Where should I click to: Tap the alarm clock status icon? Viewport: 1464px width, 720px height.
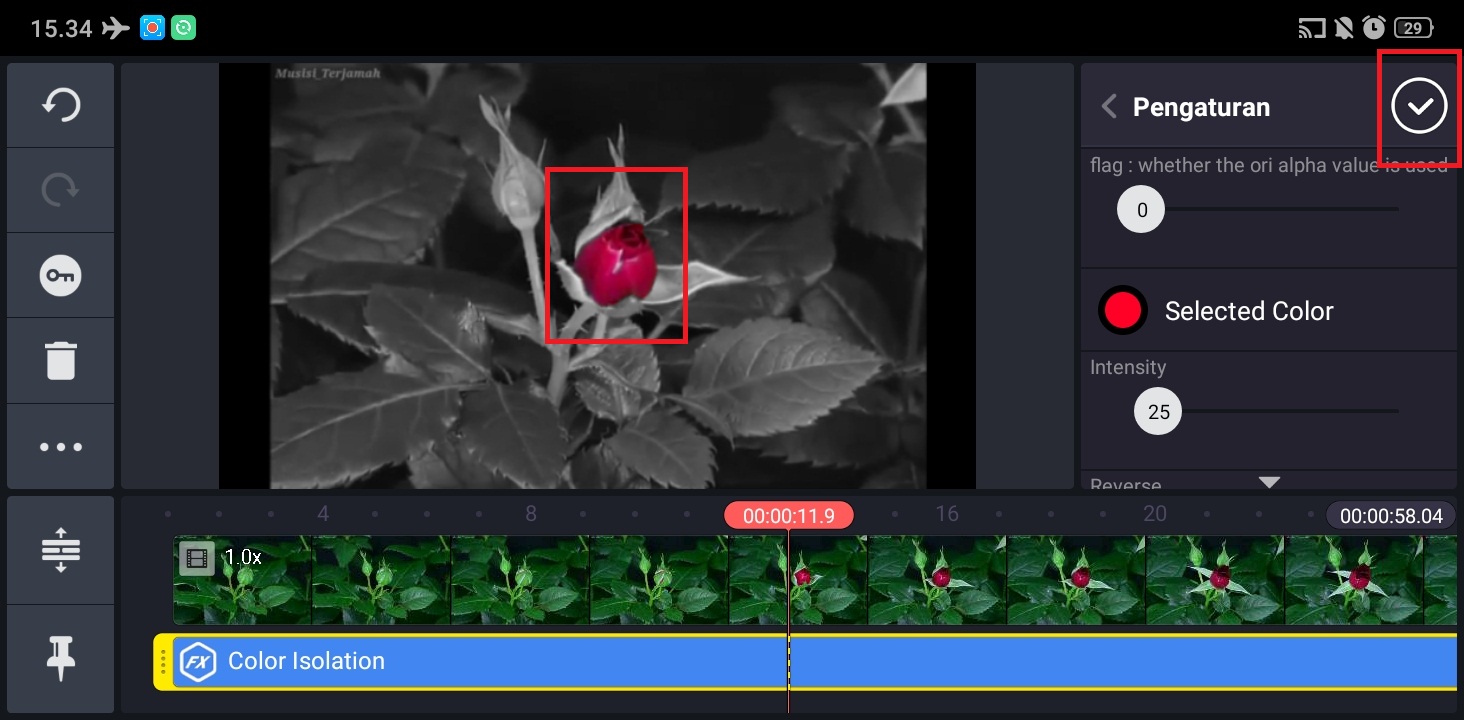tap(1374, 28)
